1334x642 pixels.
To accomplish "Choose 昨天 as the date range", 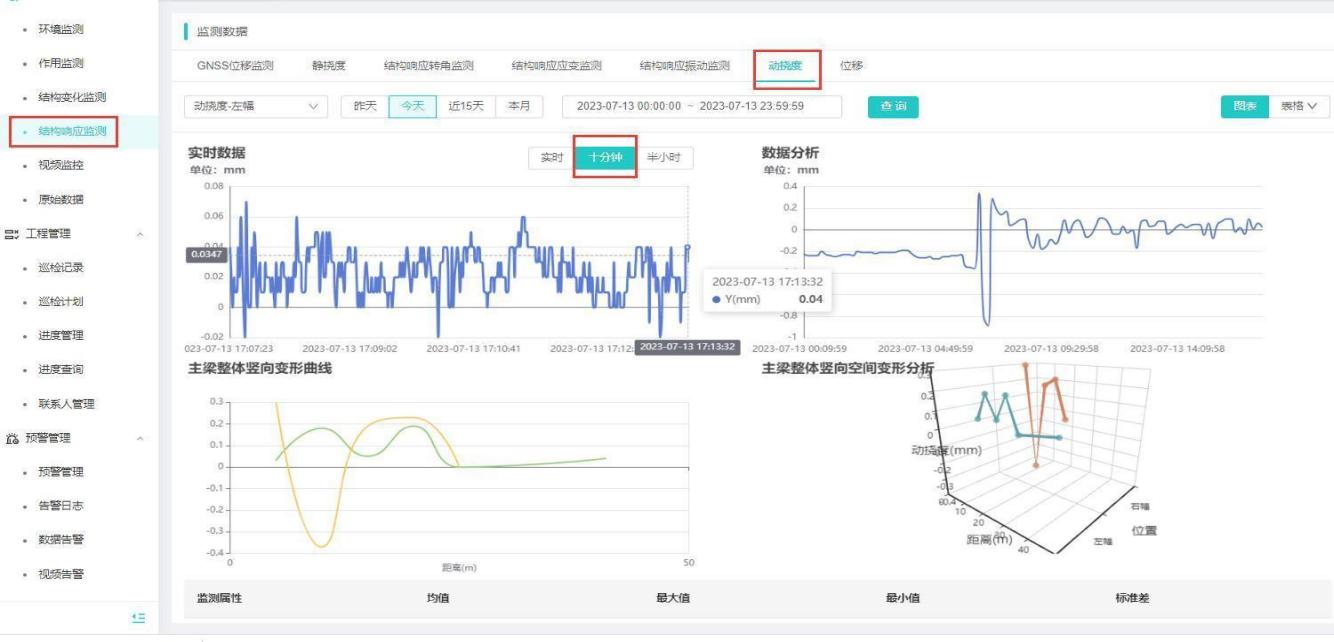I will click(x=365, y=106).
